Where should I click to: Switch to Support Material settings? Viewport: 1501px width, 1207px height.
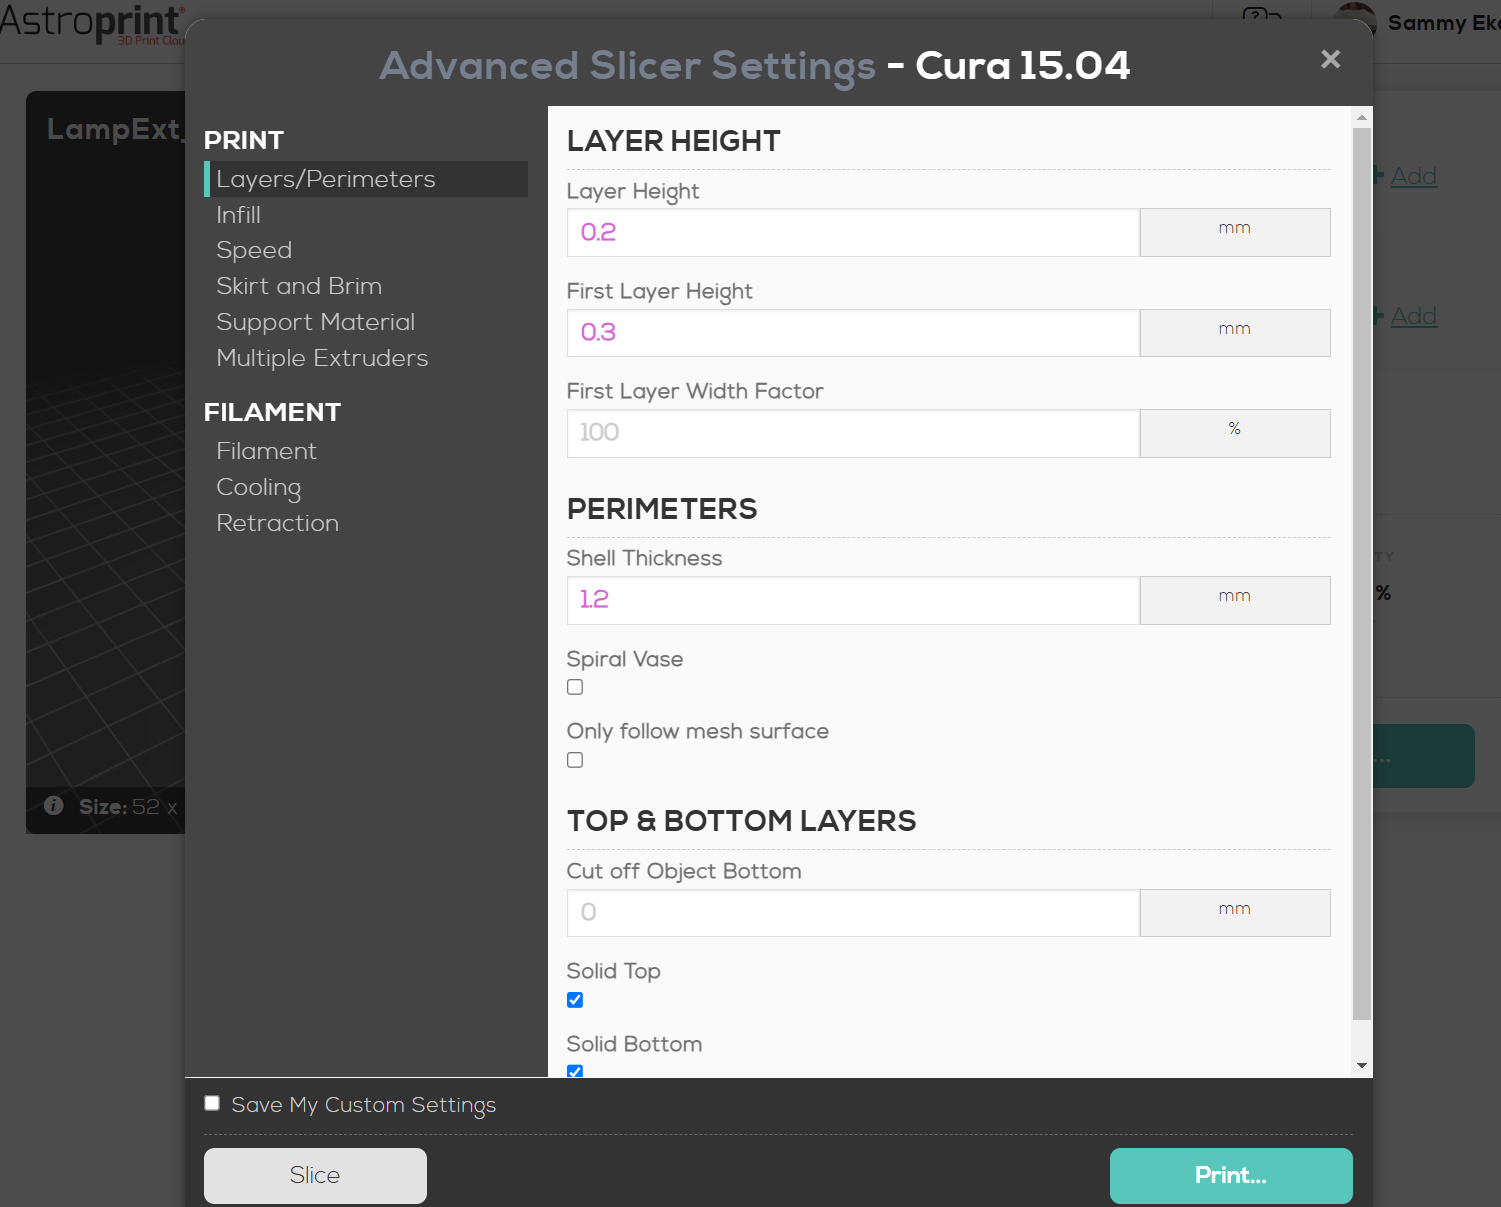pyautogui.click(x=315, y=322)
